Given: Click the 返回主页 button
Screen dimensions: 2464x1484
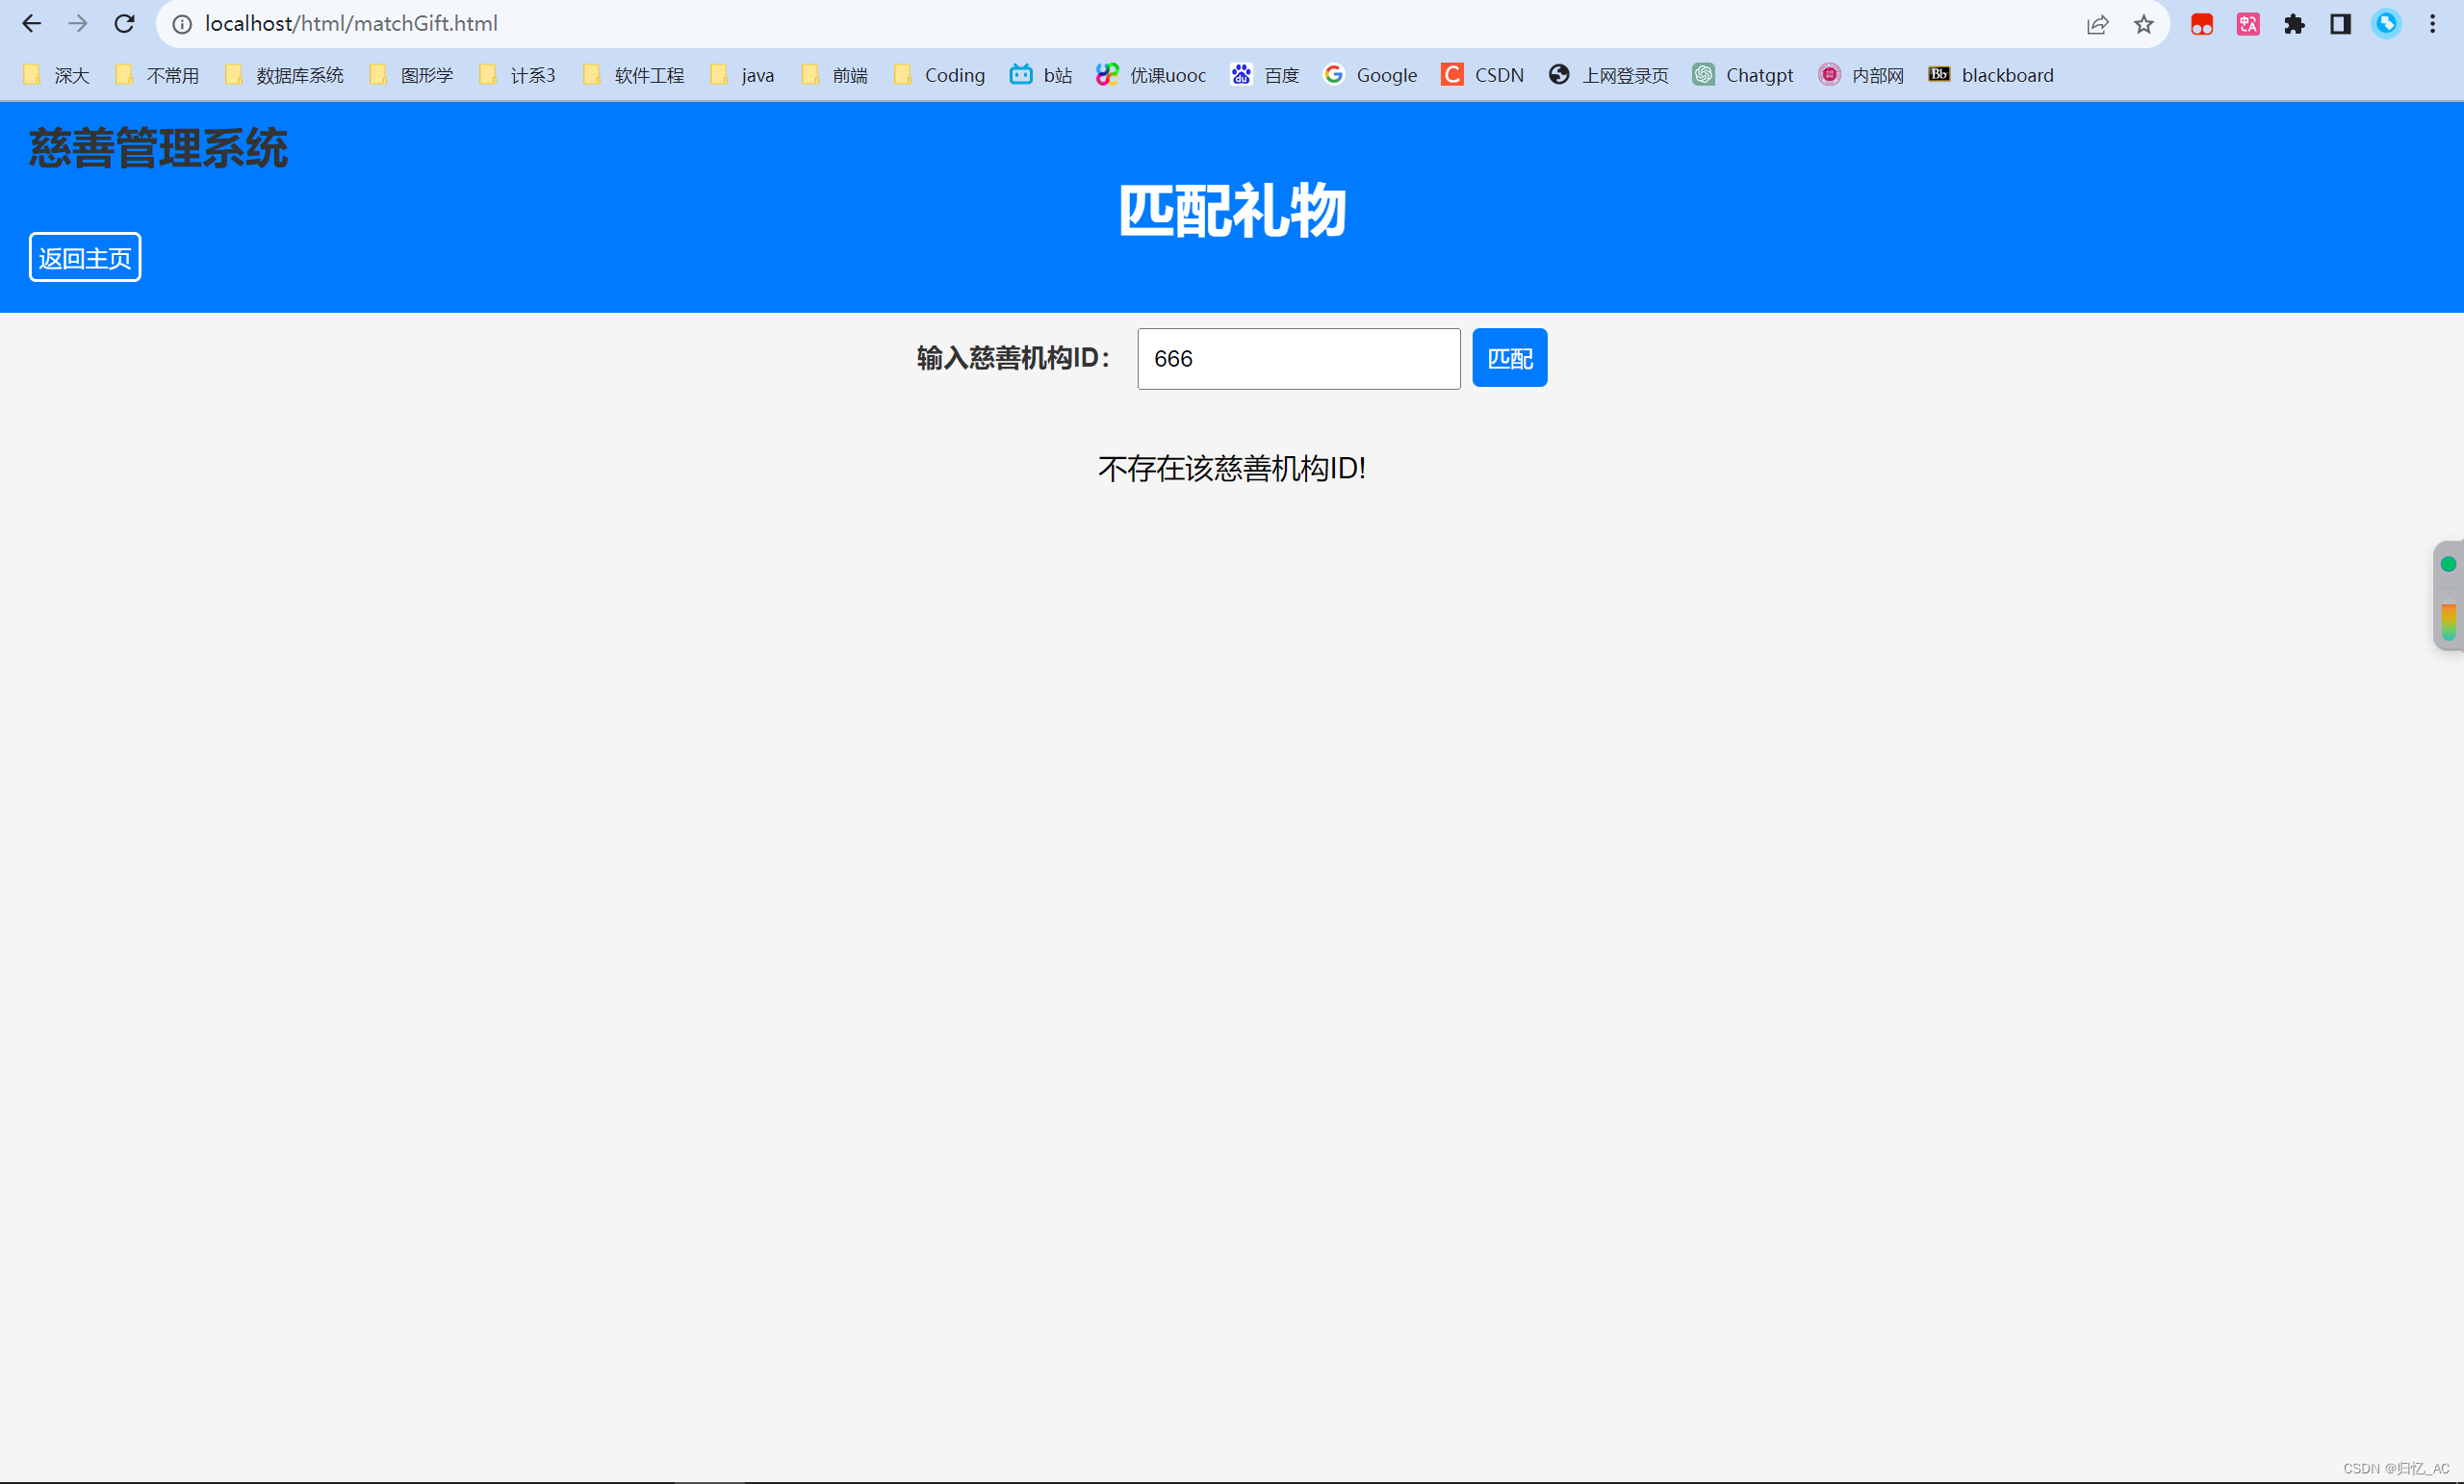Looking at the screenshot, I should [x=85, y=258].
